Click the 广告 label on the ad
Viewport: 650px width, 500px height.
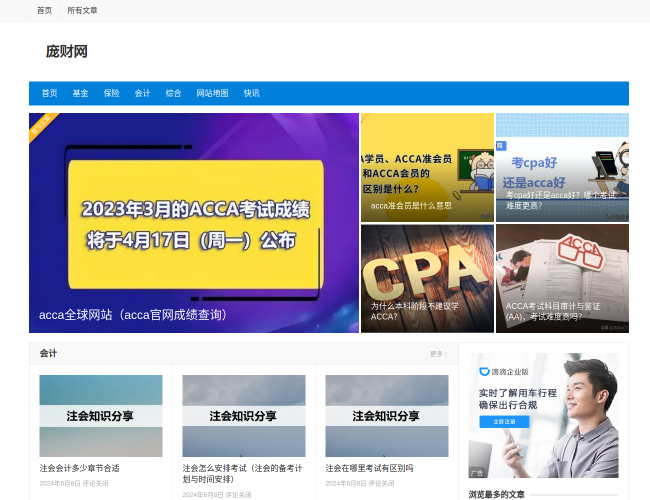[477, 473]
